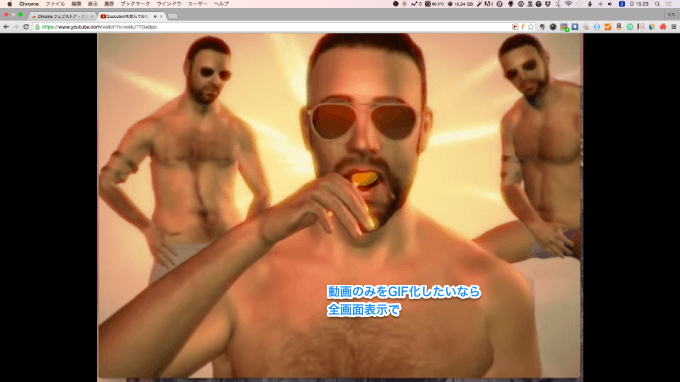Open the Bluetooth menu bar icon
Image resolution: width=680 pixels, height=382 pixels.
click(558, 4)
